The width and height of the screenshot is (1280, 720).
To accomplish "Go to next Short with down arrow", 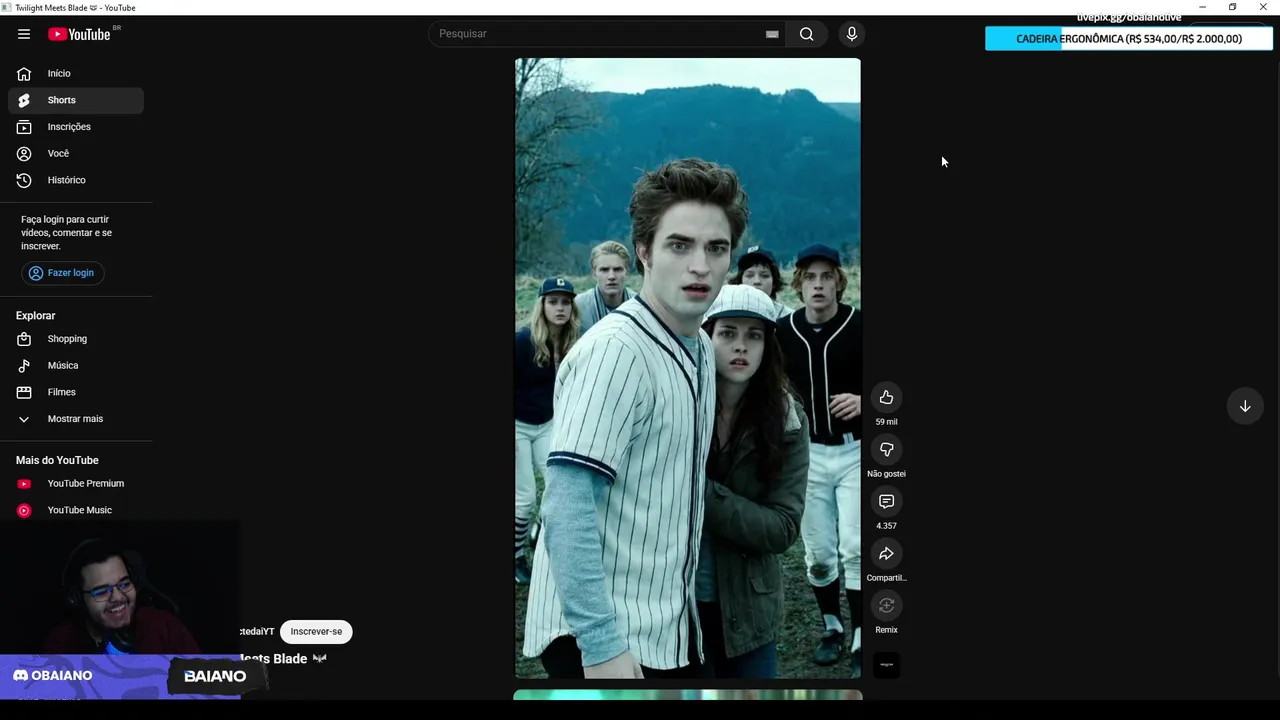I will [1245, 406].
